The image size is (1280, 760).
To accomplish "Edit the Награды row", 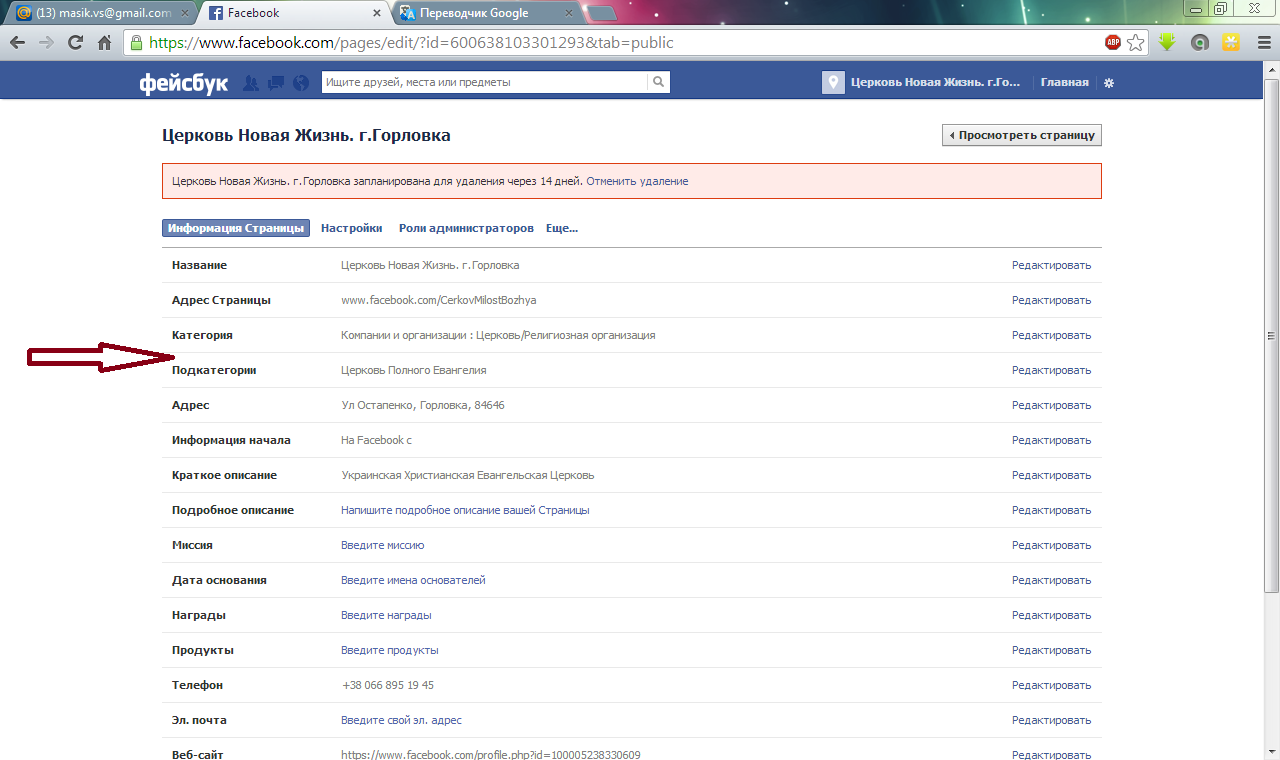I will click(x=1051, y=615).
